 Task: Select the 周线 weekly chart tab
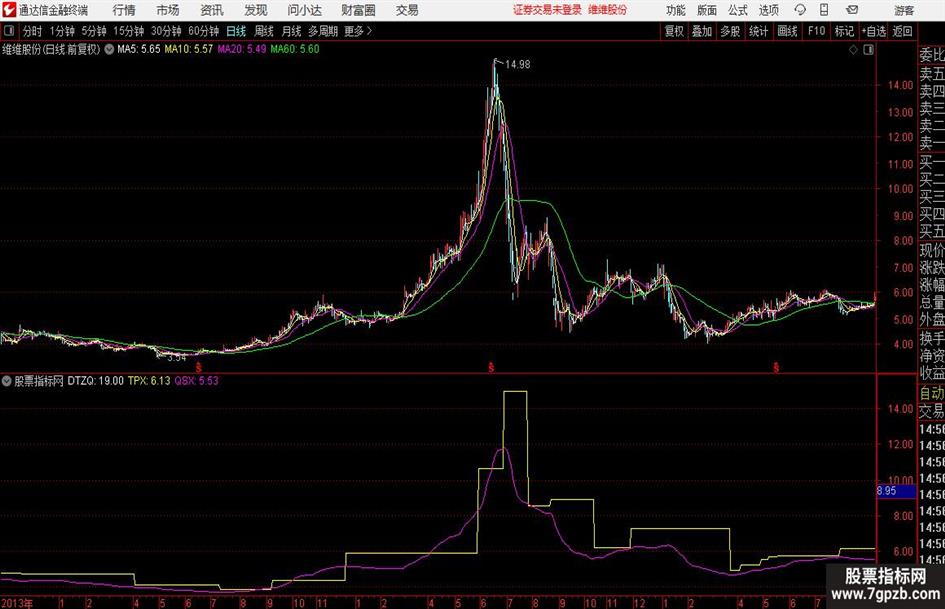264,31
